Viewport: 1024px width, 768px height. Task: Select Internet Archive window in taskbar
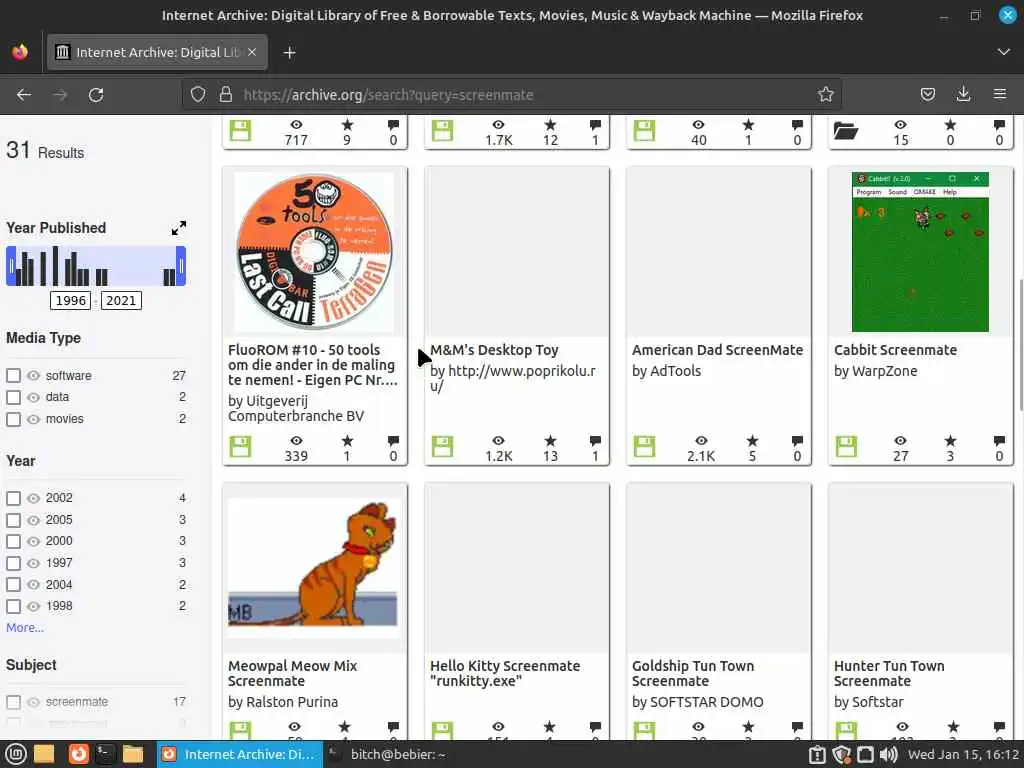click(x=240, y=754)
